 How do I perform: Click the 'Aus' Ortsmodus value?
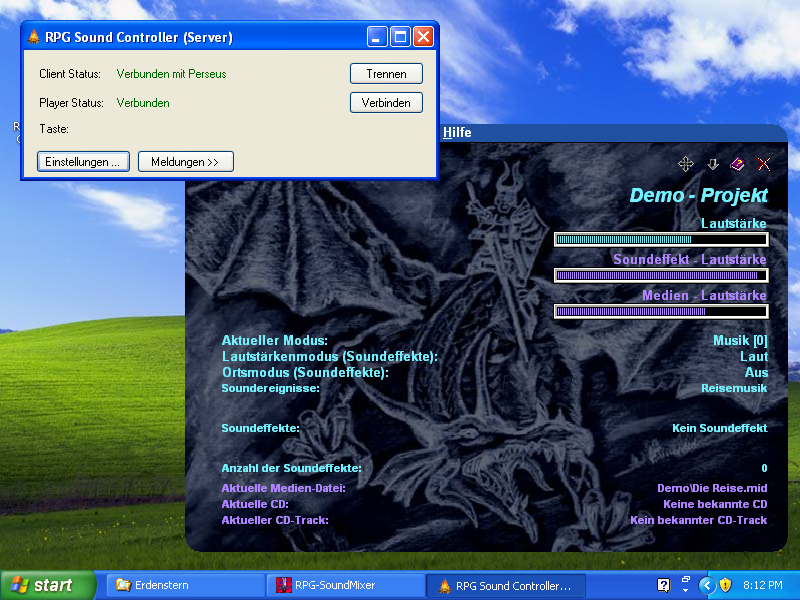tap(756, 372)
